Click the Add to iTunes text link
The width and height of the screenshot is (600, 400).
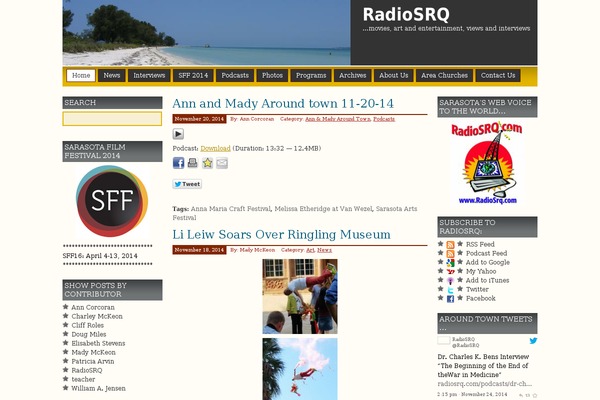pyautogui.click(x=488, y=281)
